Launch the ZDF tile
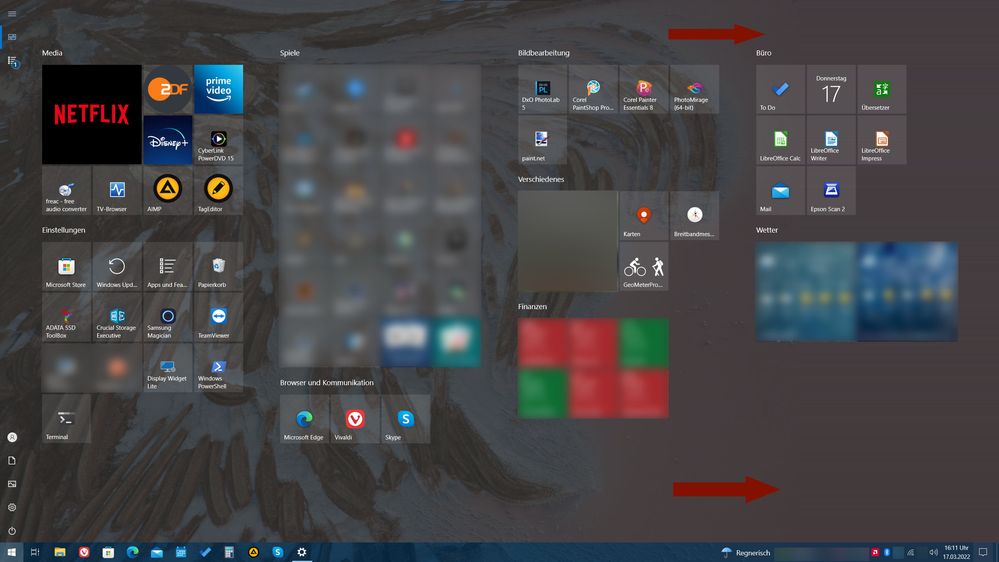 [168, 89]
